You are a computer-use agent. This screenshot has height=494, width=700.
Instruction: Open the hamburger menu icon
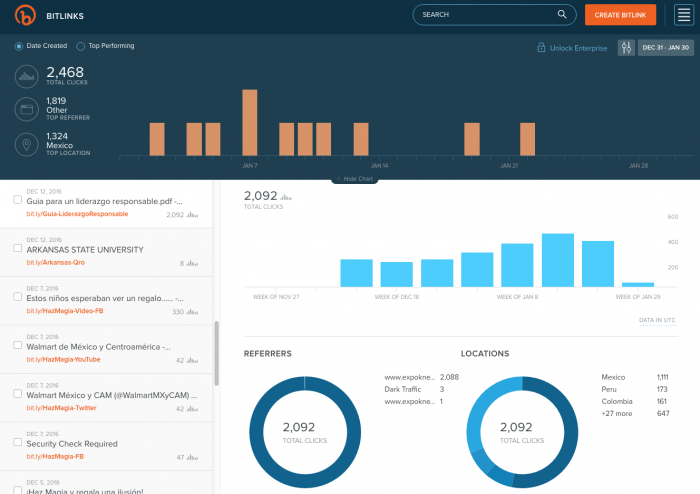(x=683, y=15)
